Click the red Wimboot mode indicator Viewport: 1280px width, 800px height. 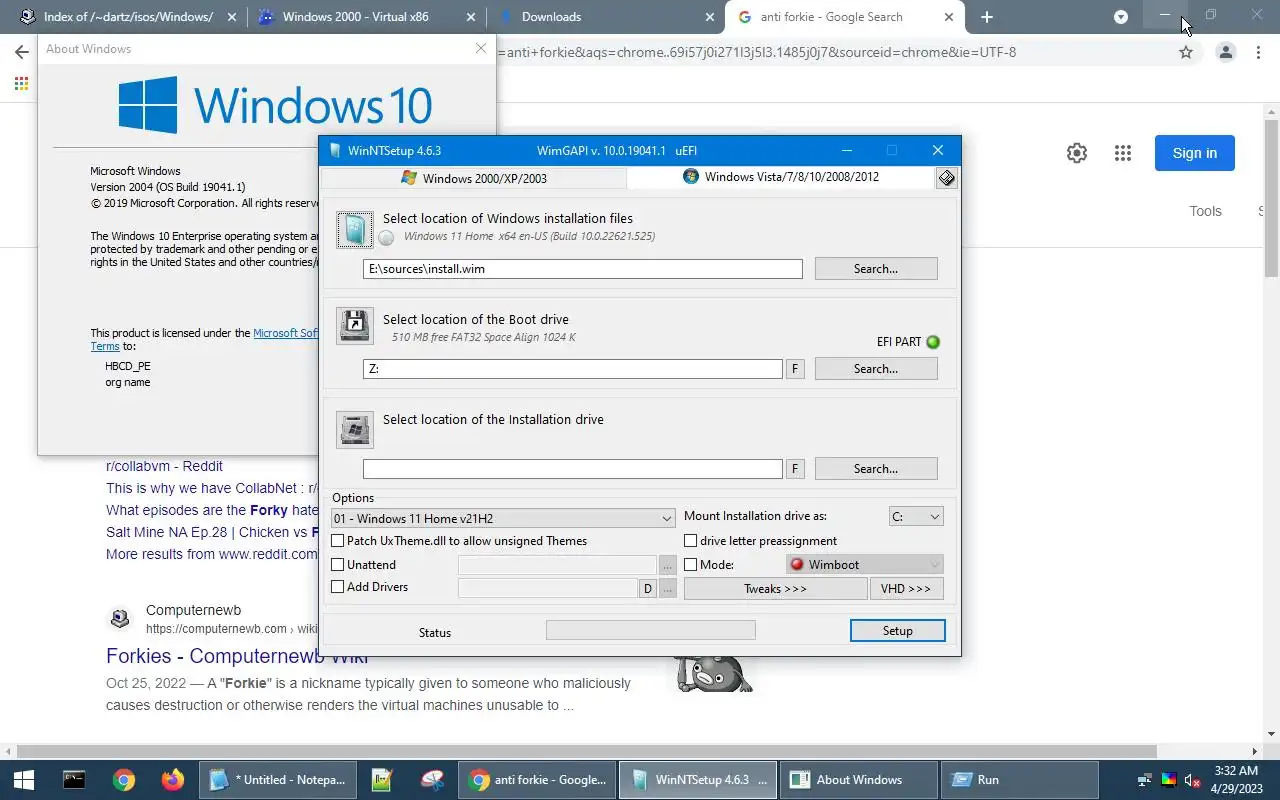(797, 564)
